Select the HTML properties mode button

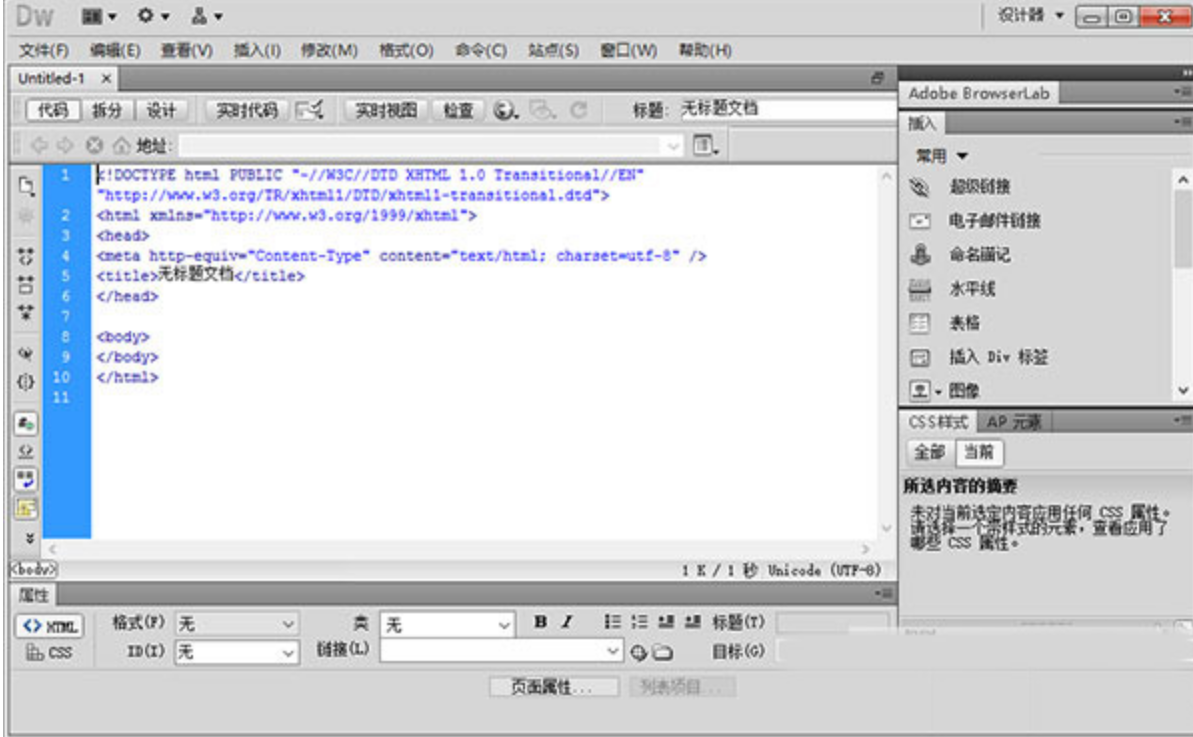coord(49,627)
